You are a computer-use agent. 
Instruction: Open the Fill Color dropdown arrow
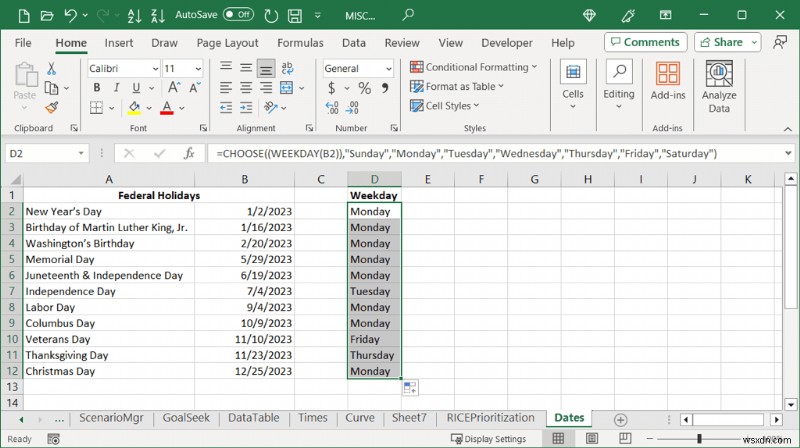149,108
